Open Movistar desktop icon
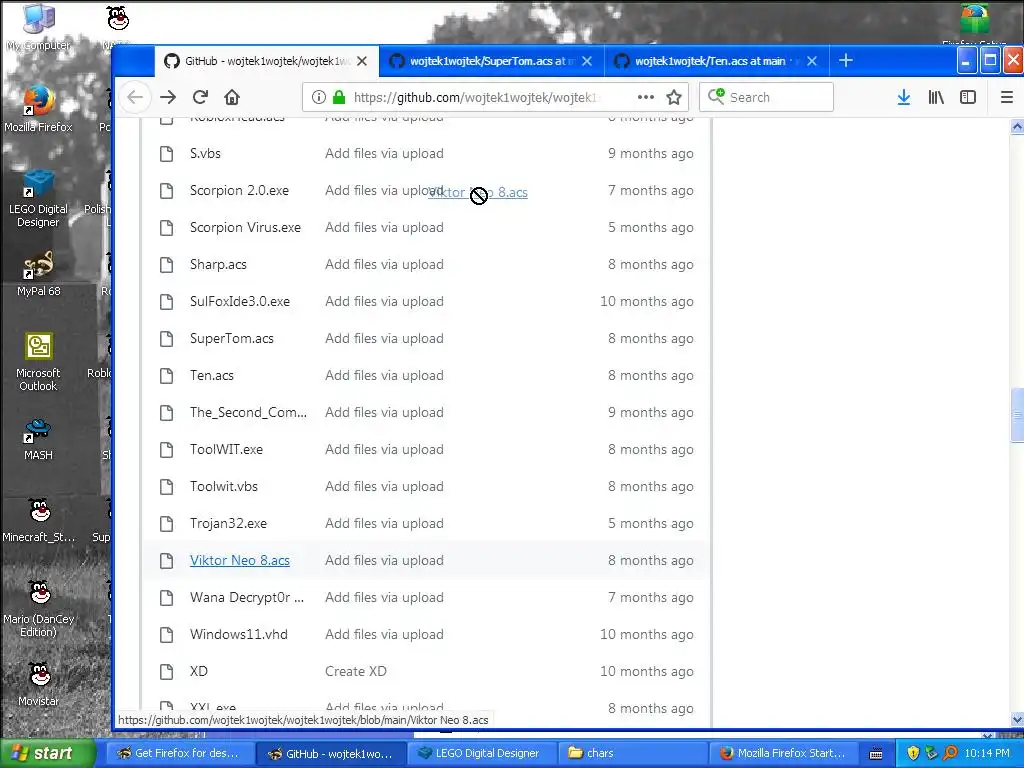 tap(39, 684)
